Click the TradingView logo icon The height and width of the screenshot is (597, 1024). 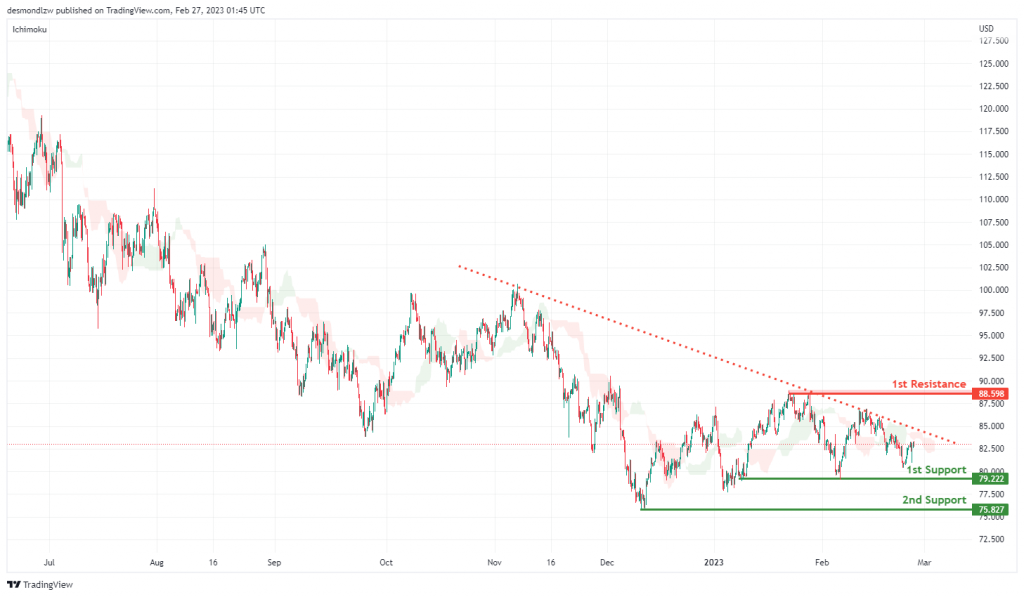tap(14, 585)
